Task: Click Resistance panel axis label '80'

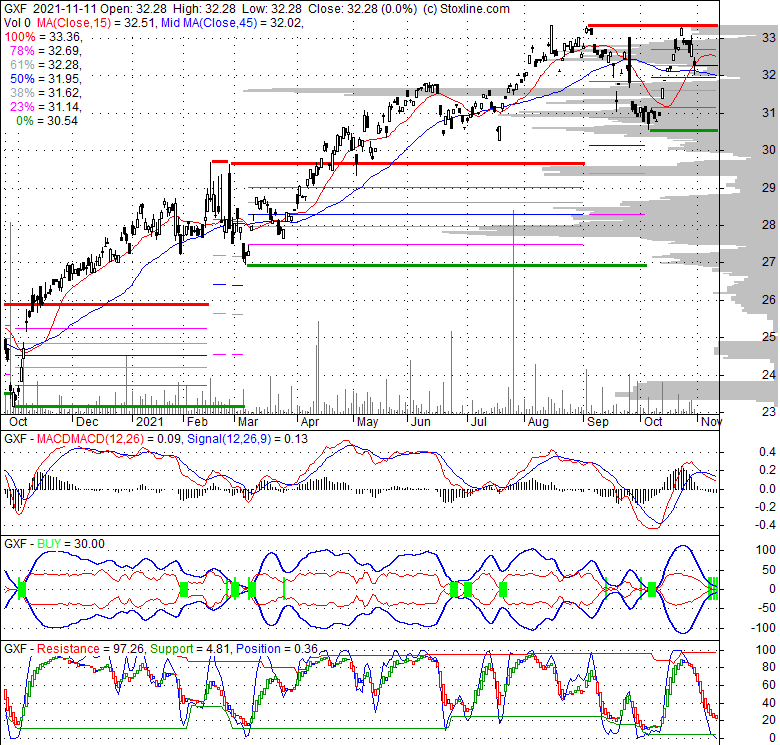Action: coord(769,667)
